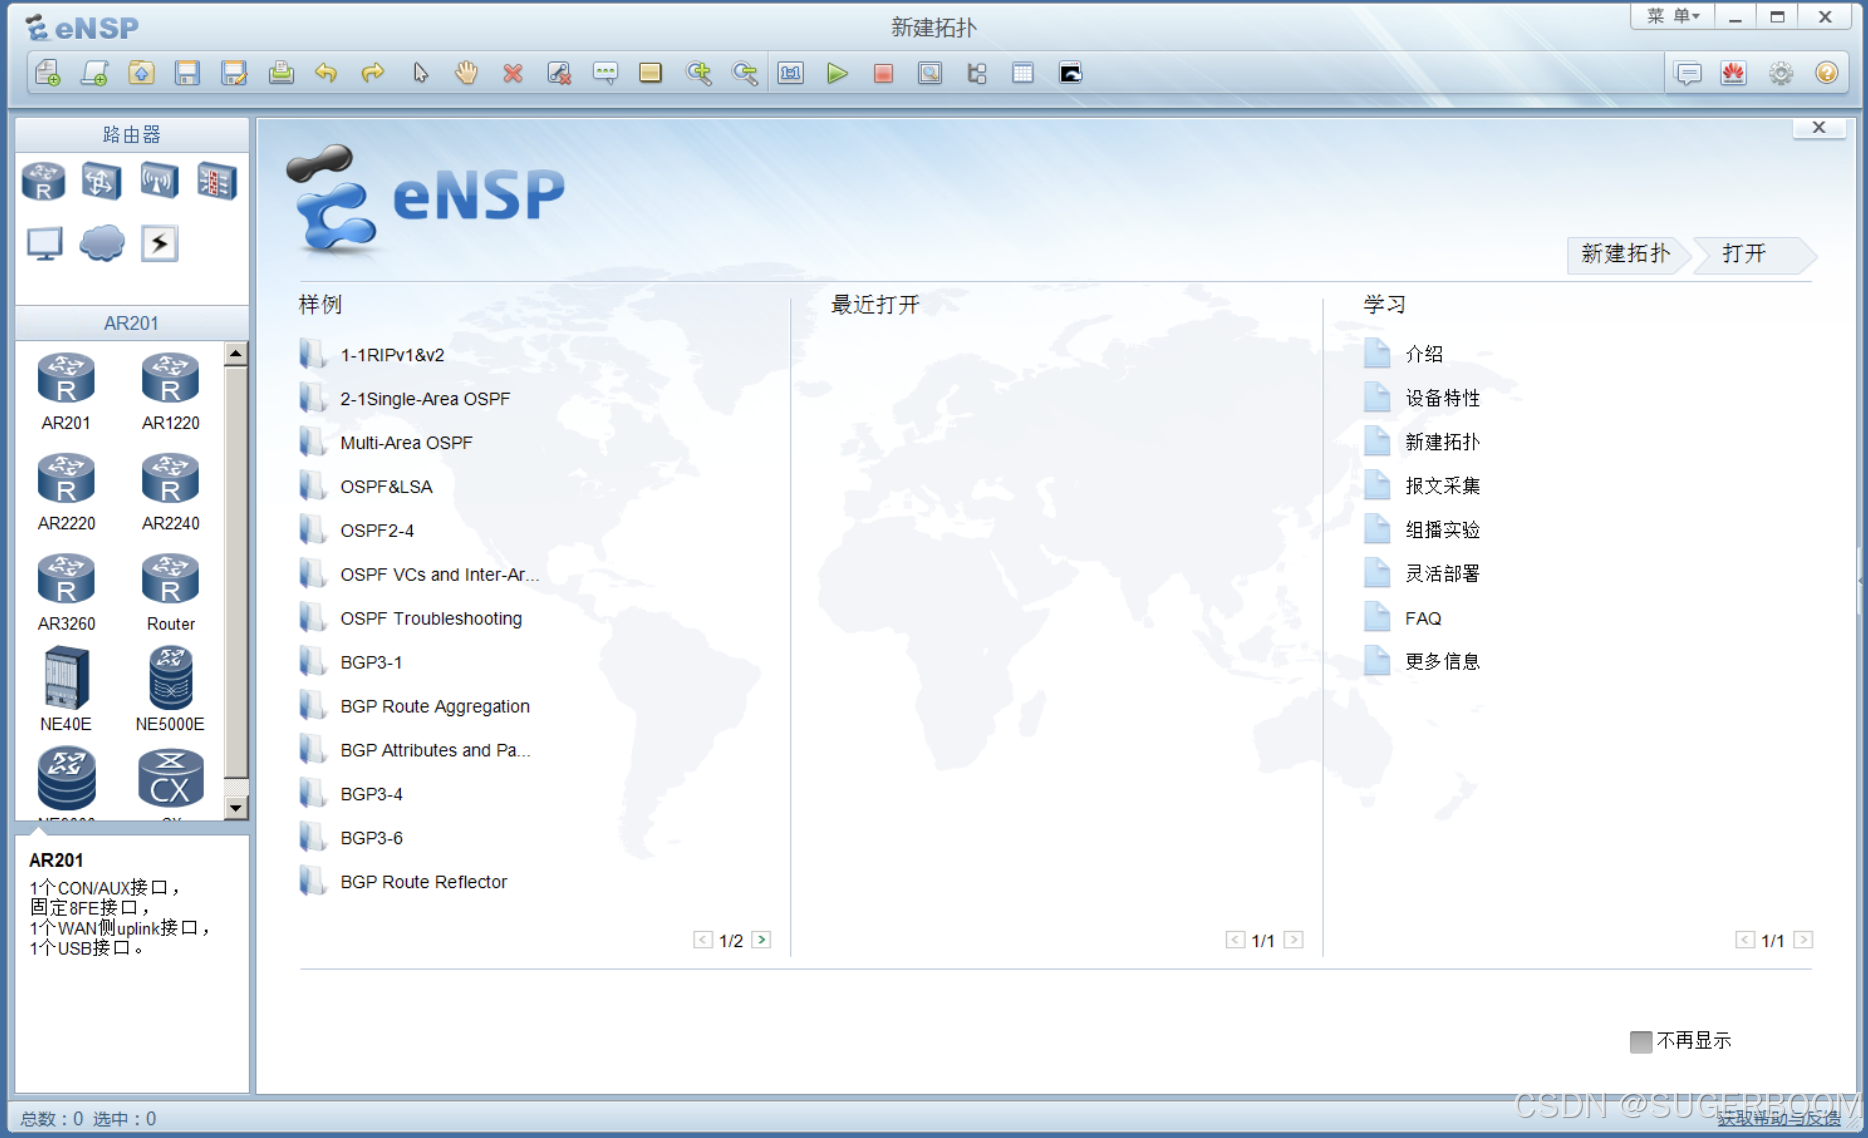This screenshot has height=1138, width=1868.
Task: Select the Firewall device category icon
Action: [x=216, y=182]
